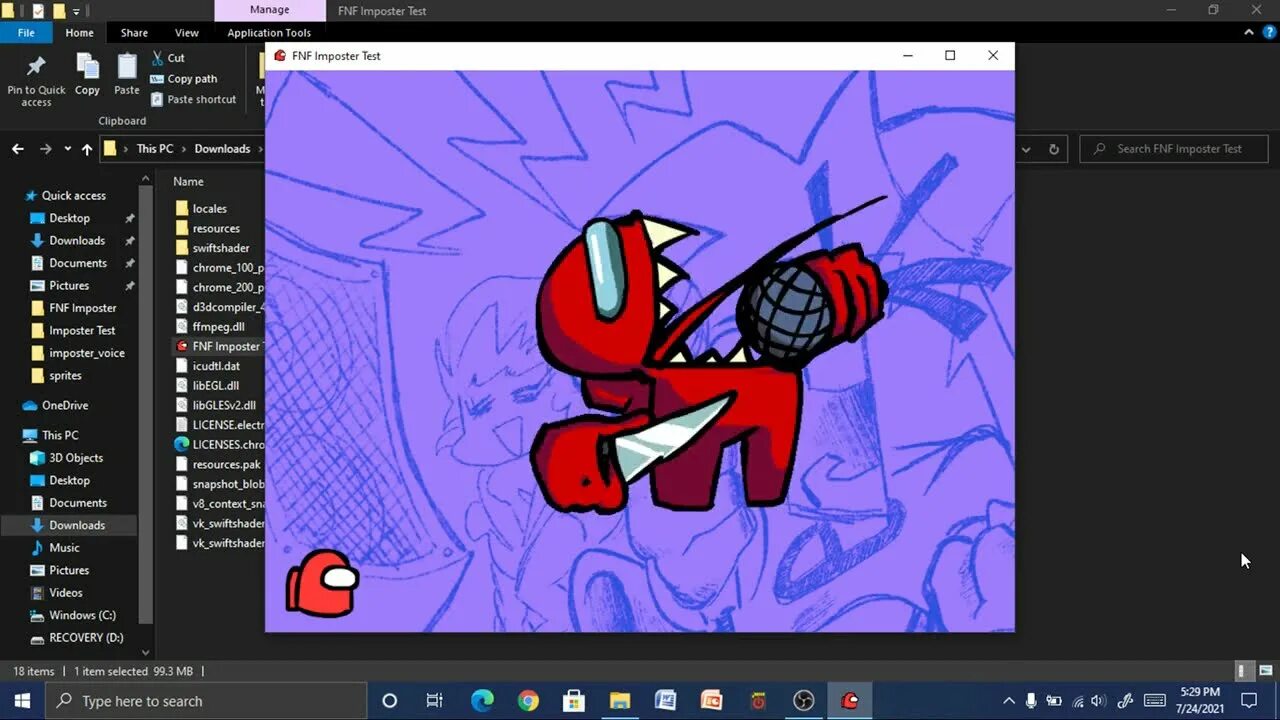Screen dimensions: 1280x720
Task: Select the icudtl.dat file
Action: pos(216,366)
